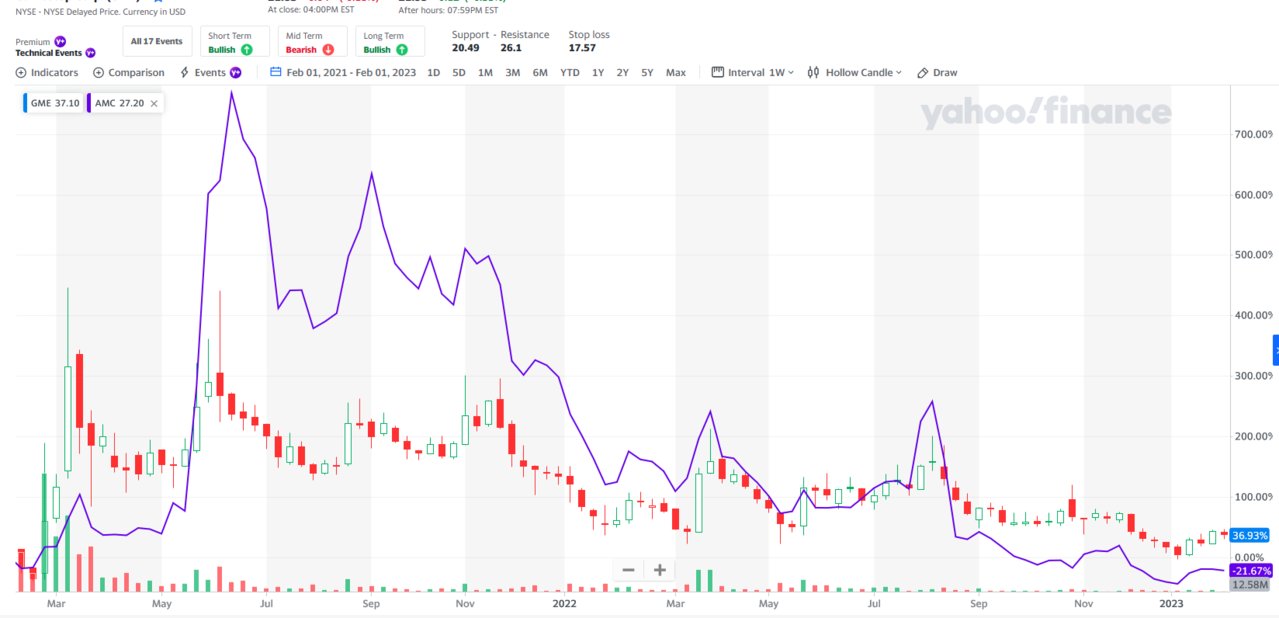
Task: Select the 2Y time range
Action: tap(623, 73)
